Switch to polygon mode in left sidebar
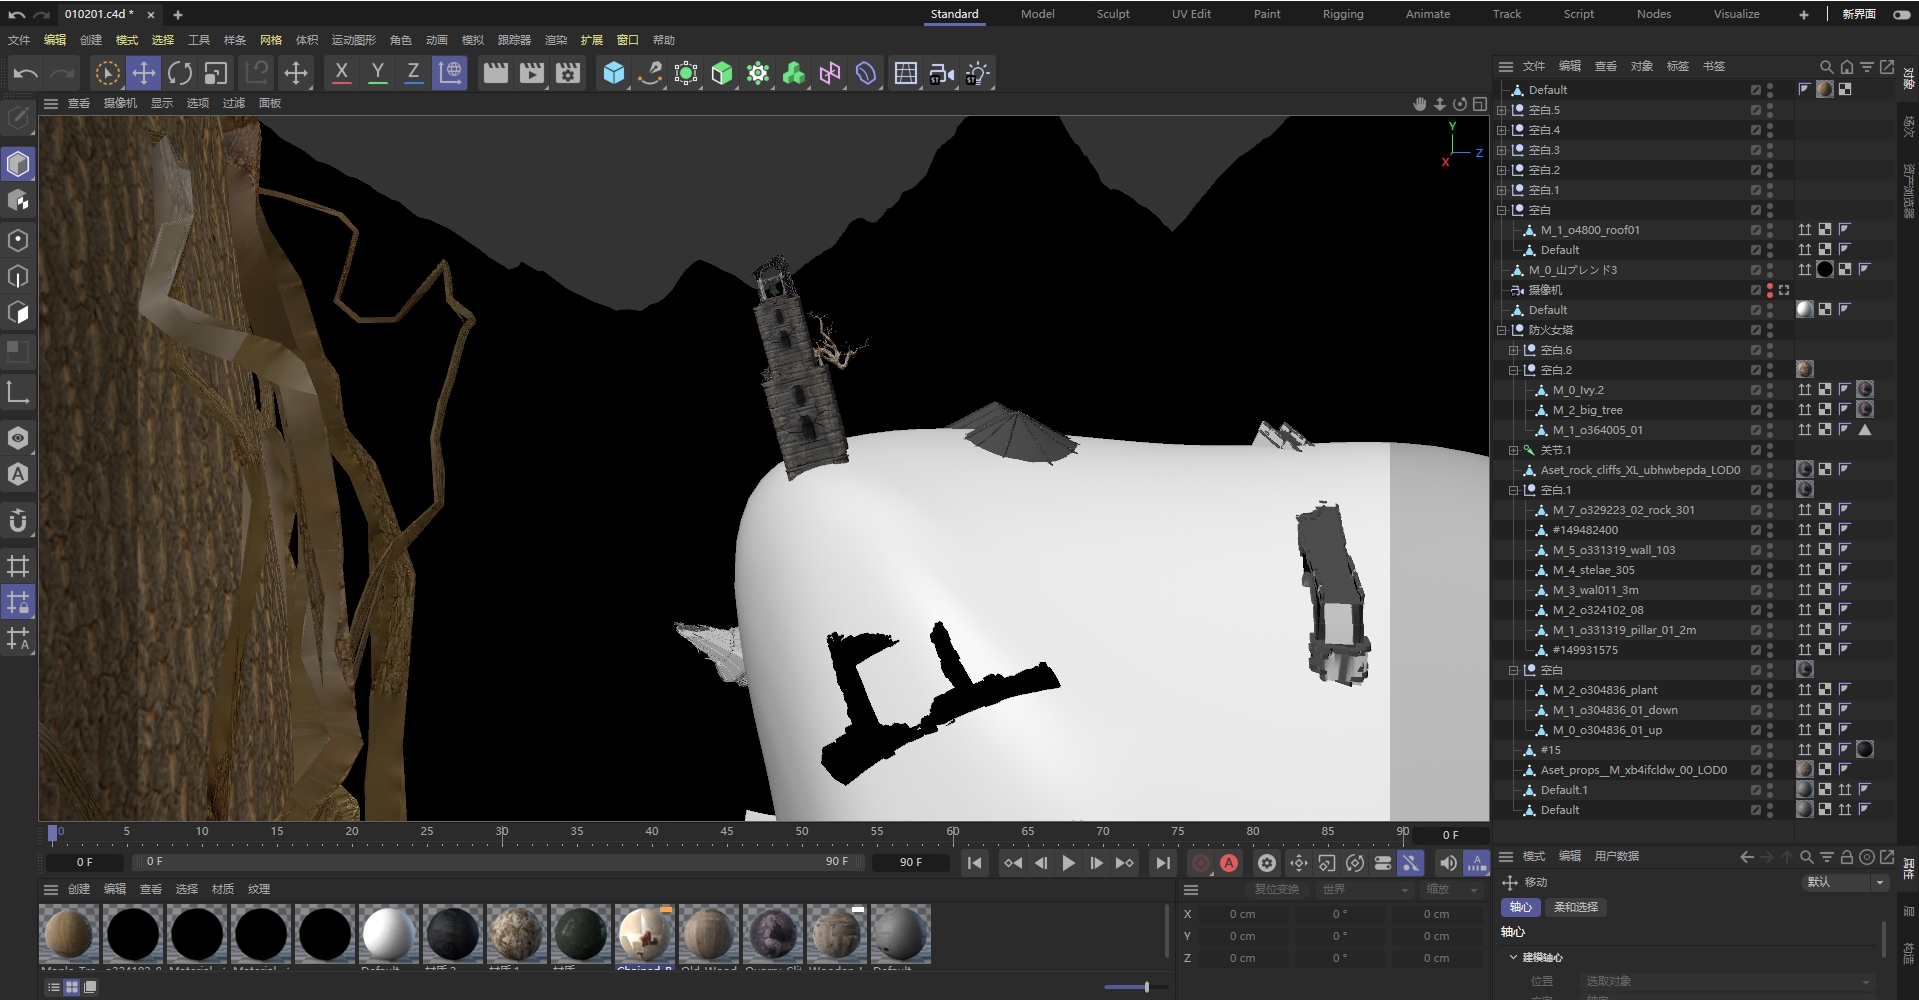1919x1000 pixels. (18, 312)
